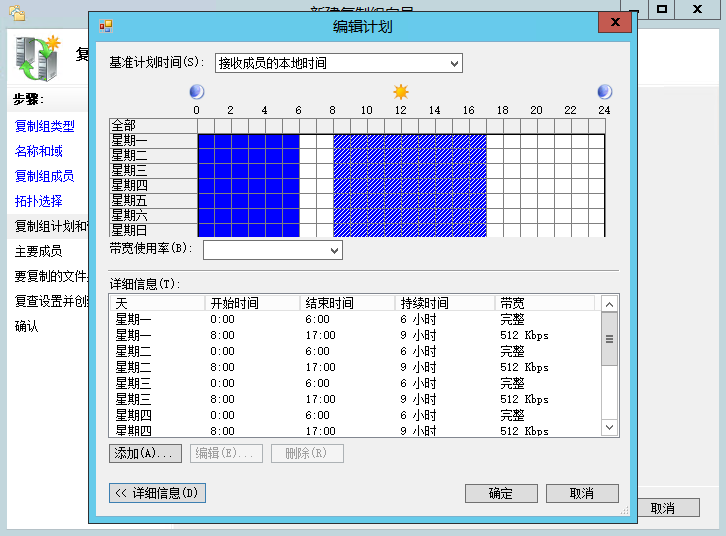Select the 星期日 row header in schedule grid

pyautogui.click(x=153, y=230)
